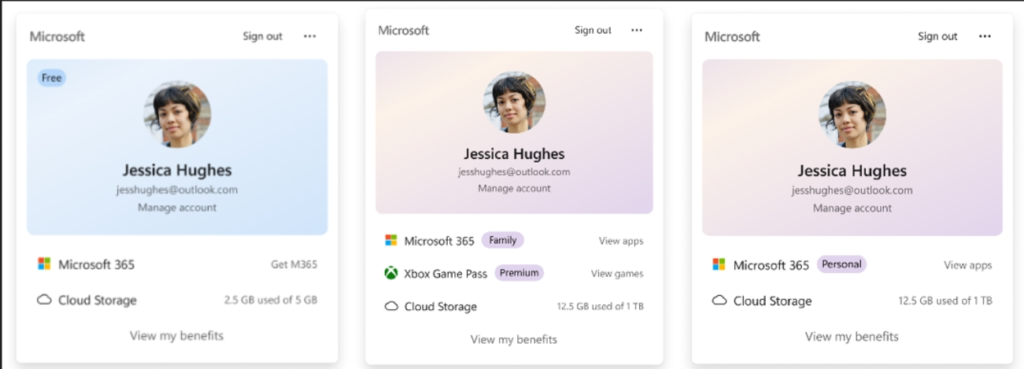The width and height of the screenshot is (1024, 369).
Task: Open View my benefits in the Family card
Action: point(514,340)
